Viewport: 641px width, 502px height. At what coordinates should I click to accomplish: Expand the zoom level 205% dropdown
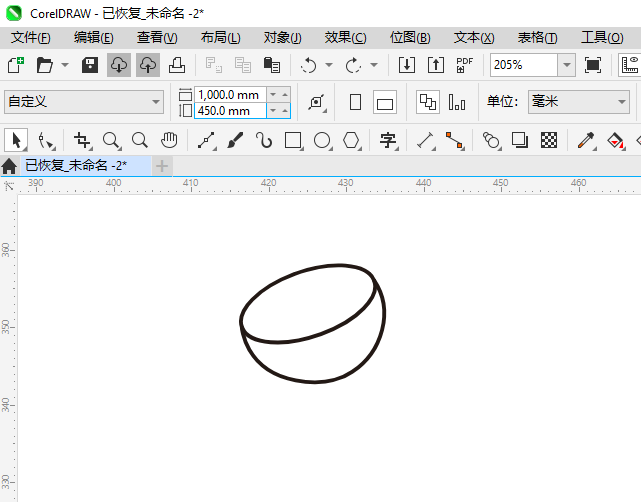coord(566,65)
